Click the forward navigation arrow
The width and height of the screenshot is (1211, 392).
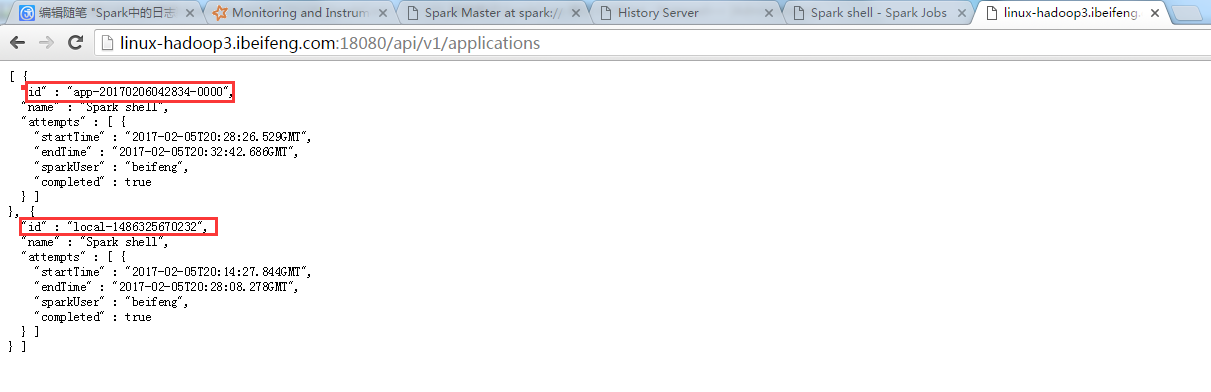(47, 44)
